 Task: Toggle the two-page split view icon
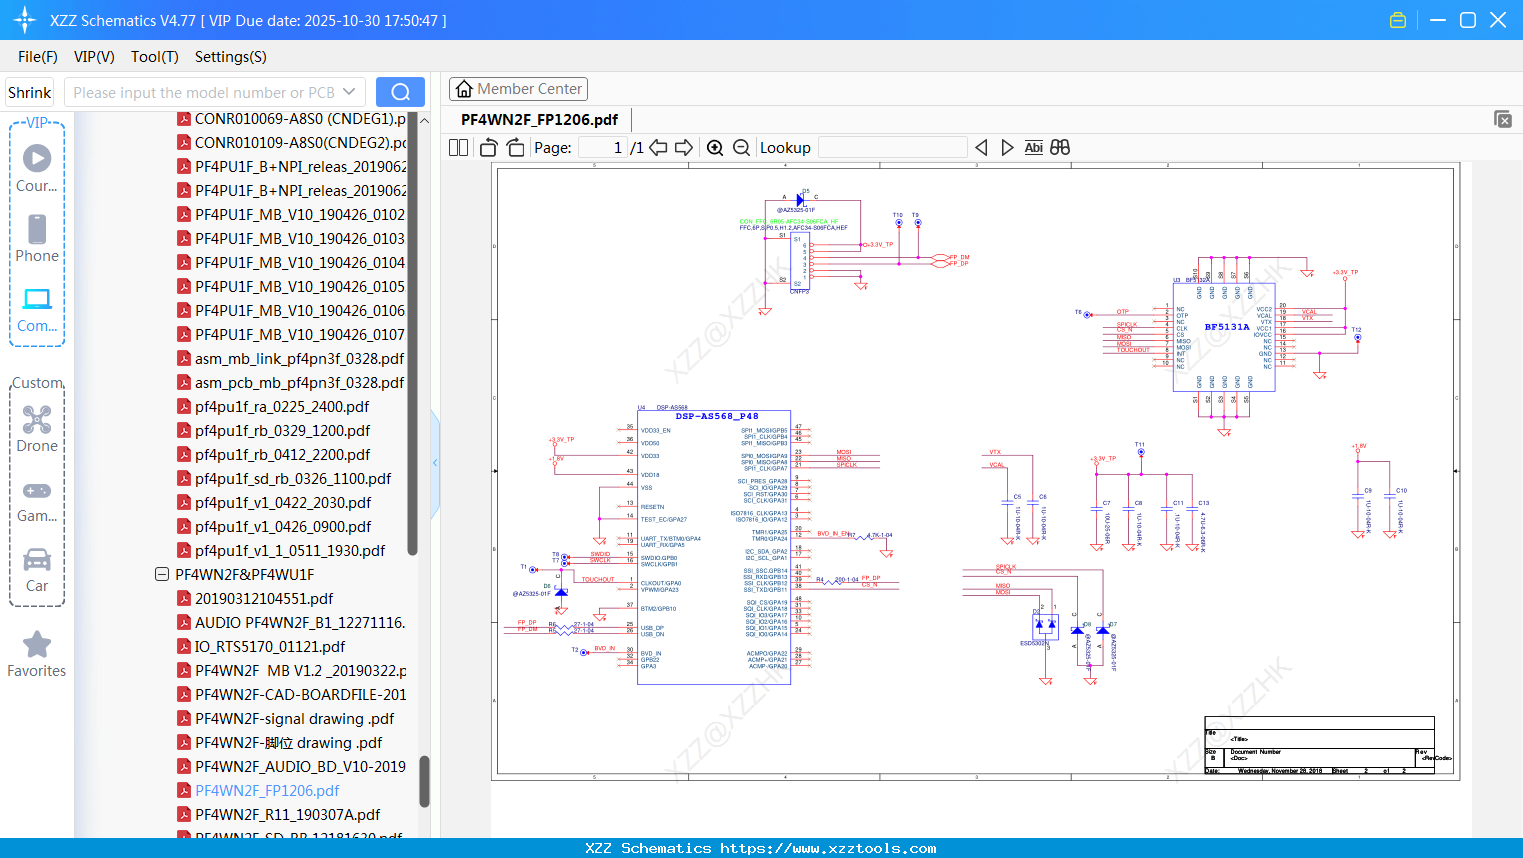click(x=459, y=148)
